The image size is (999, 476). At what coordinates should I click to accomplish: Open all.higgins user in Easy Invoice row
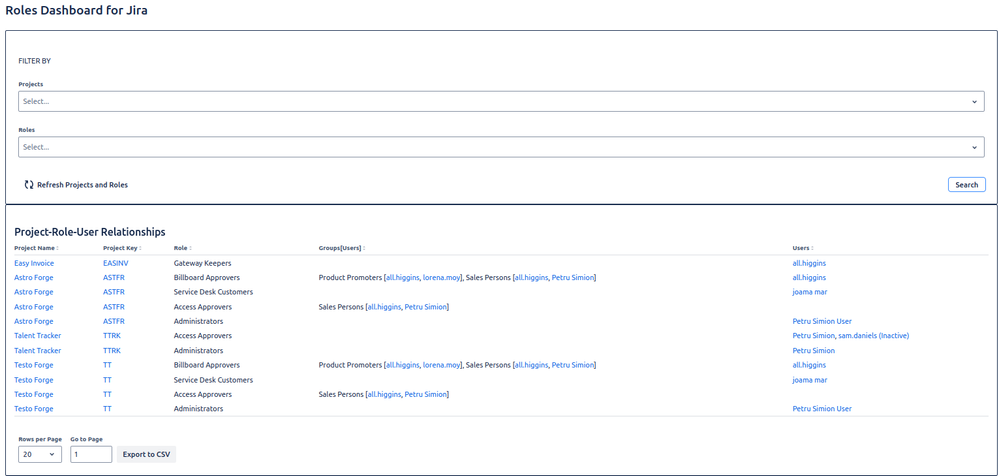(809, 263)
